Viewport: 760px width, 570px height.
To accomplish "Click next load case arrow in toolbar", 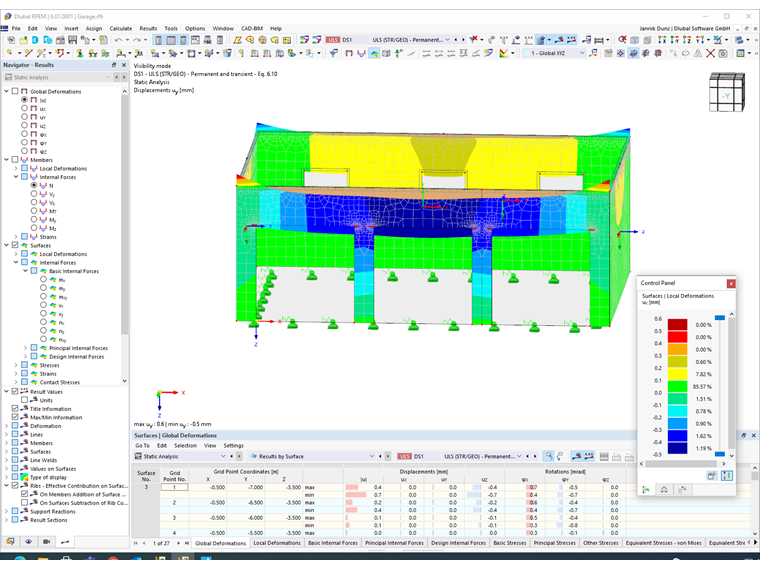I will click(x=463, y=40).
